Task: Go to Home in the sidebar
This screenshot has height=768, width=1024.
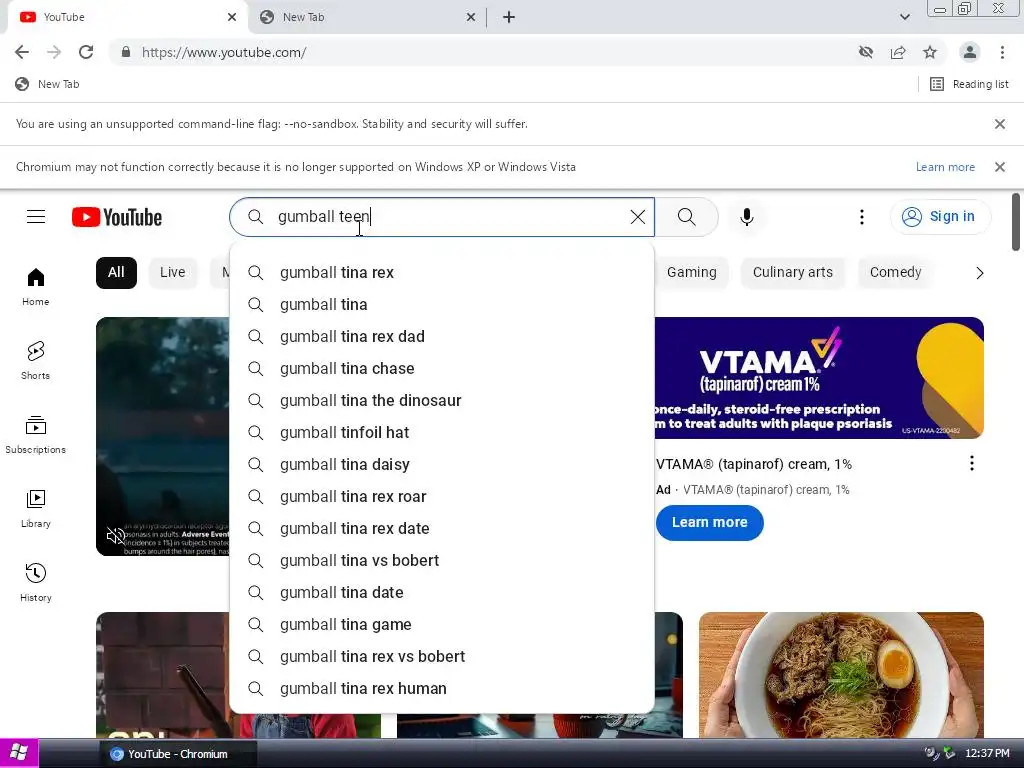Action: pos(35,287)
